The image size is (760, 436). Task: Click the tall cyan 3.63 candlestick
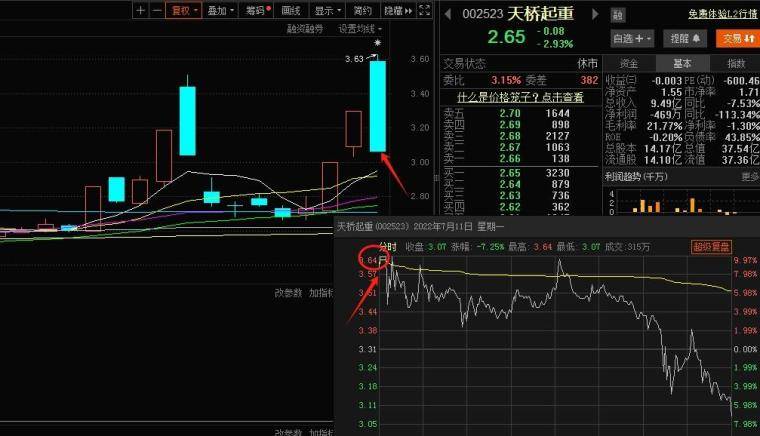pyautogui.click(x=378, y=106)
